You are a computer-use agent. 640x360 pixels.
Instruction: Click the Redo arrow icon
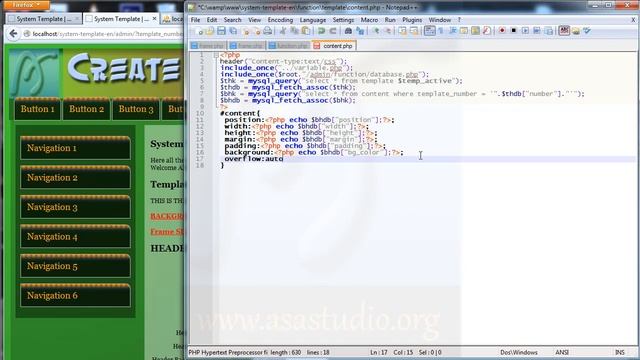pyautogui.click(x=333, y=31)
